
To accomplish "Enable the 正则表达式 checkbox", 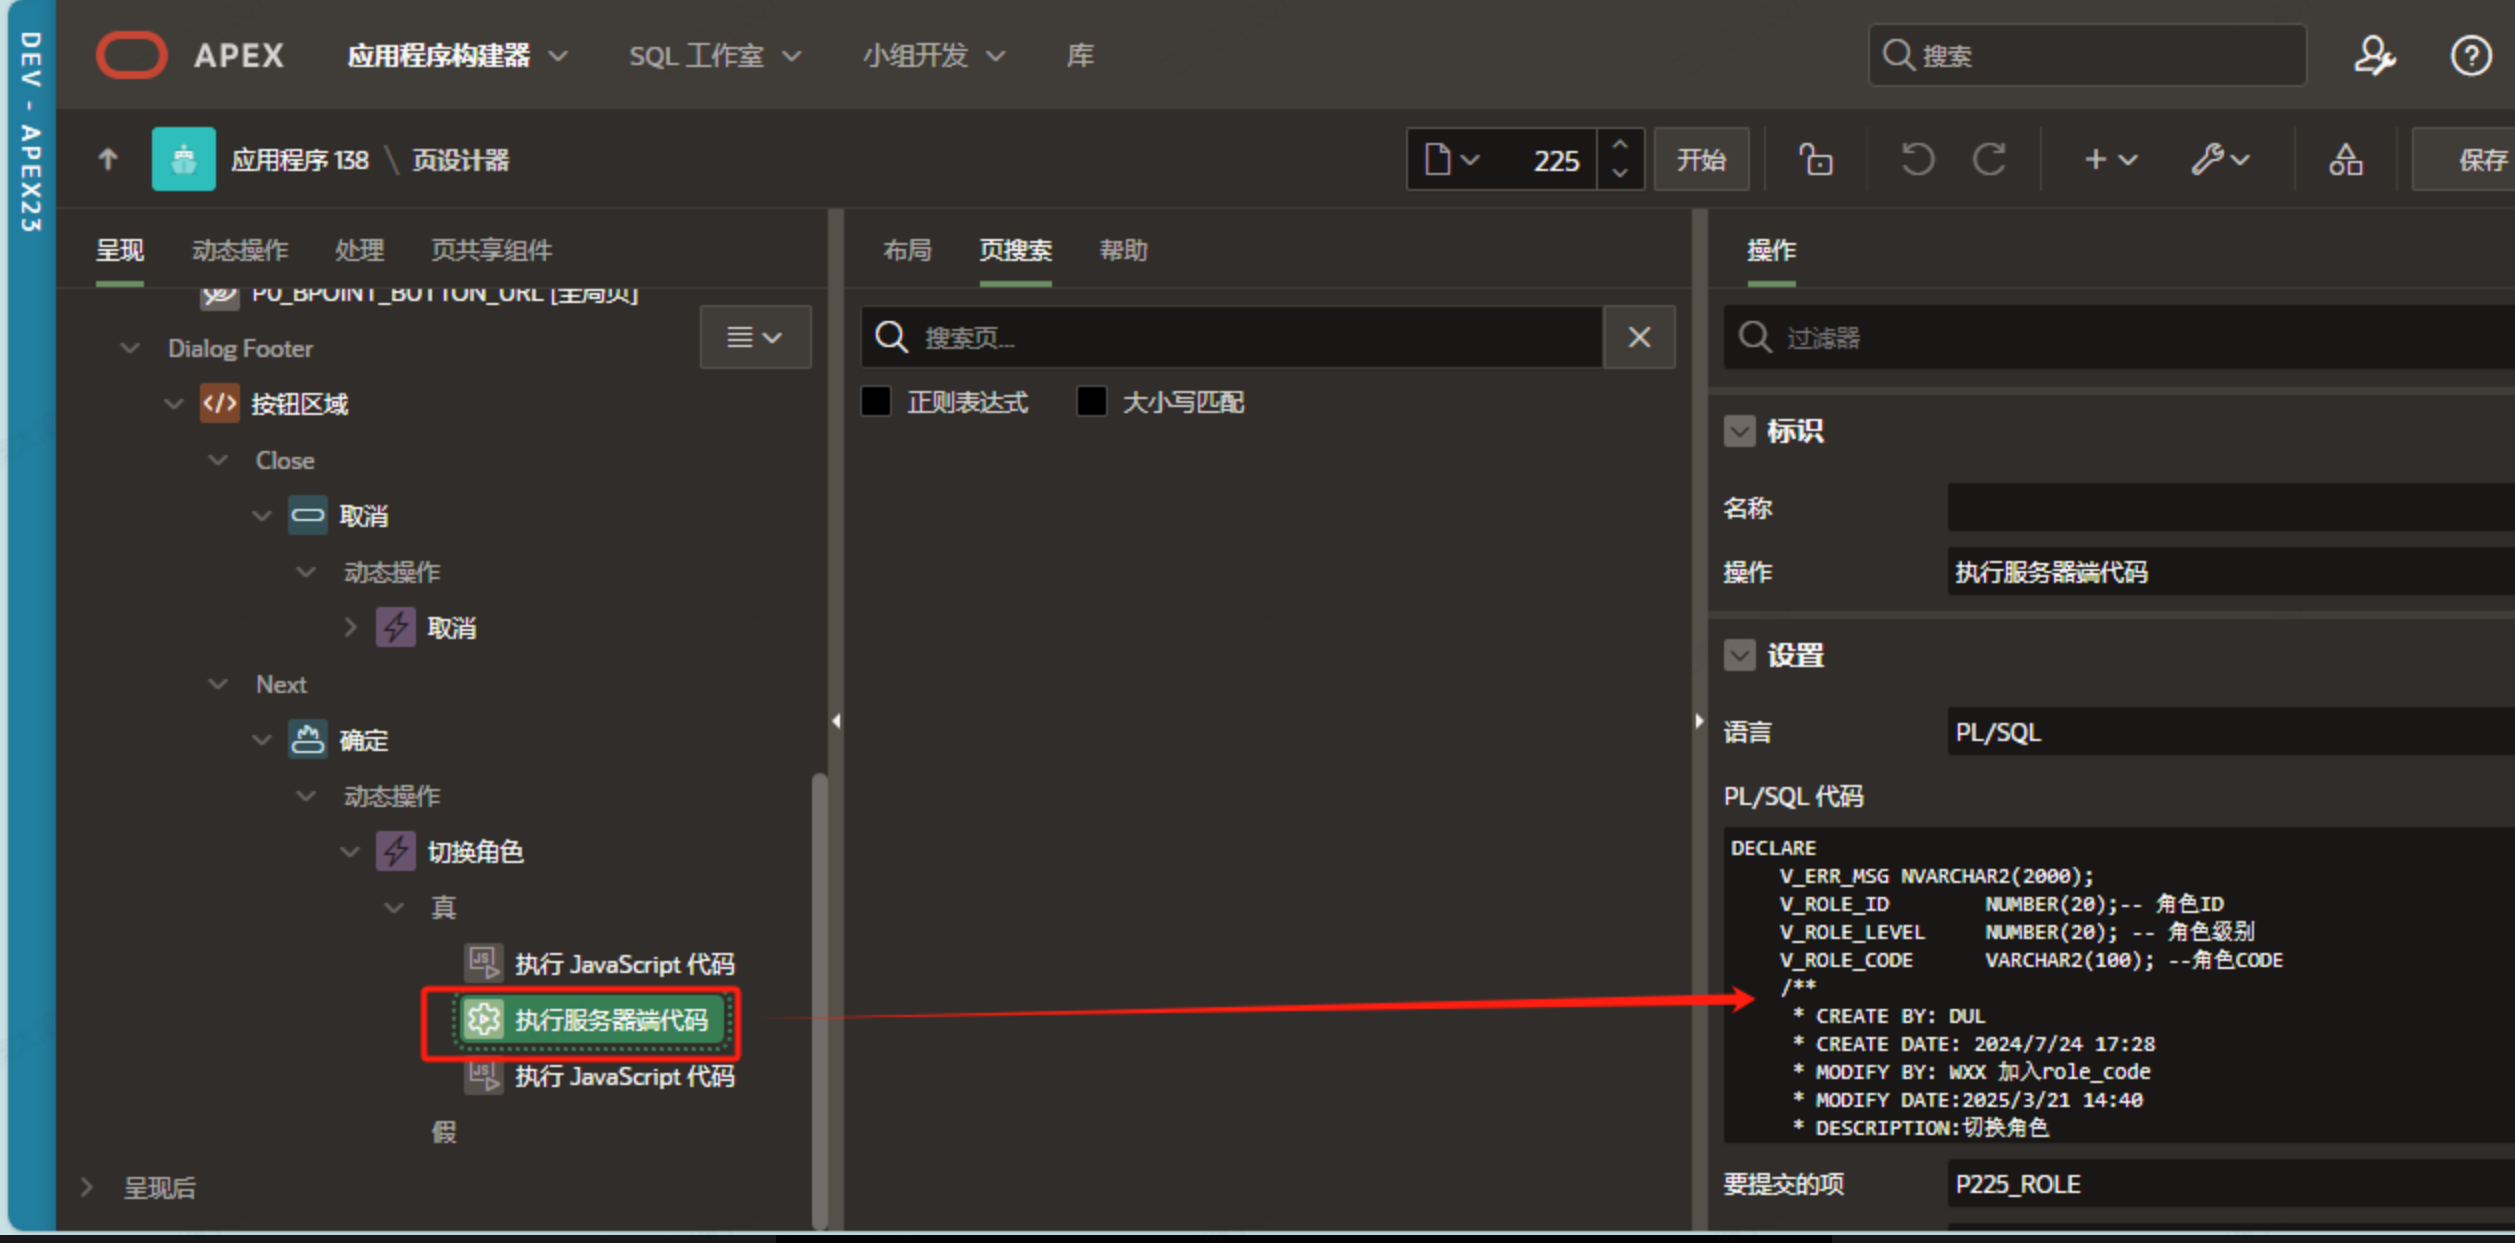I will [876, 402].
